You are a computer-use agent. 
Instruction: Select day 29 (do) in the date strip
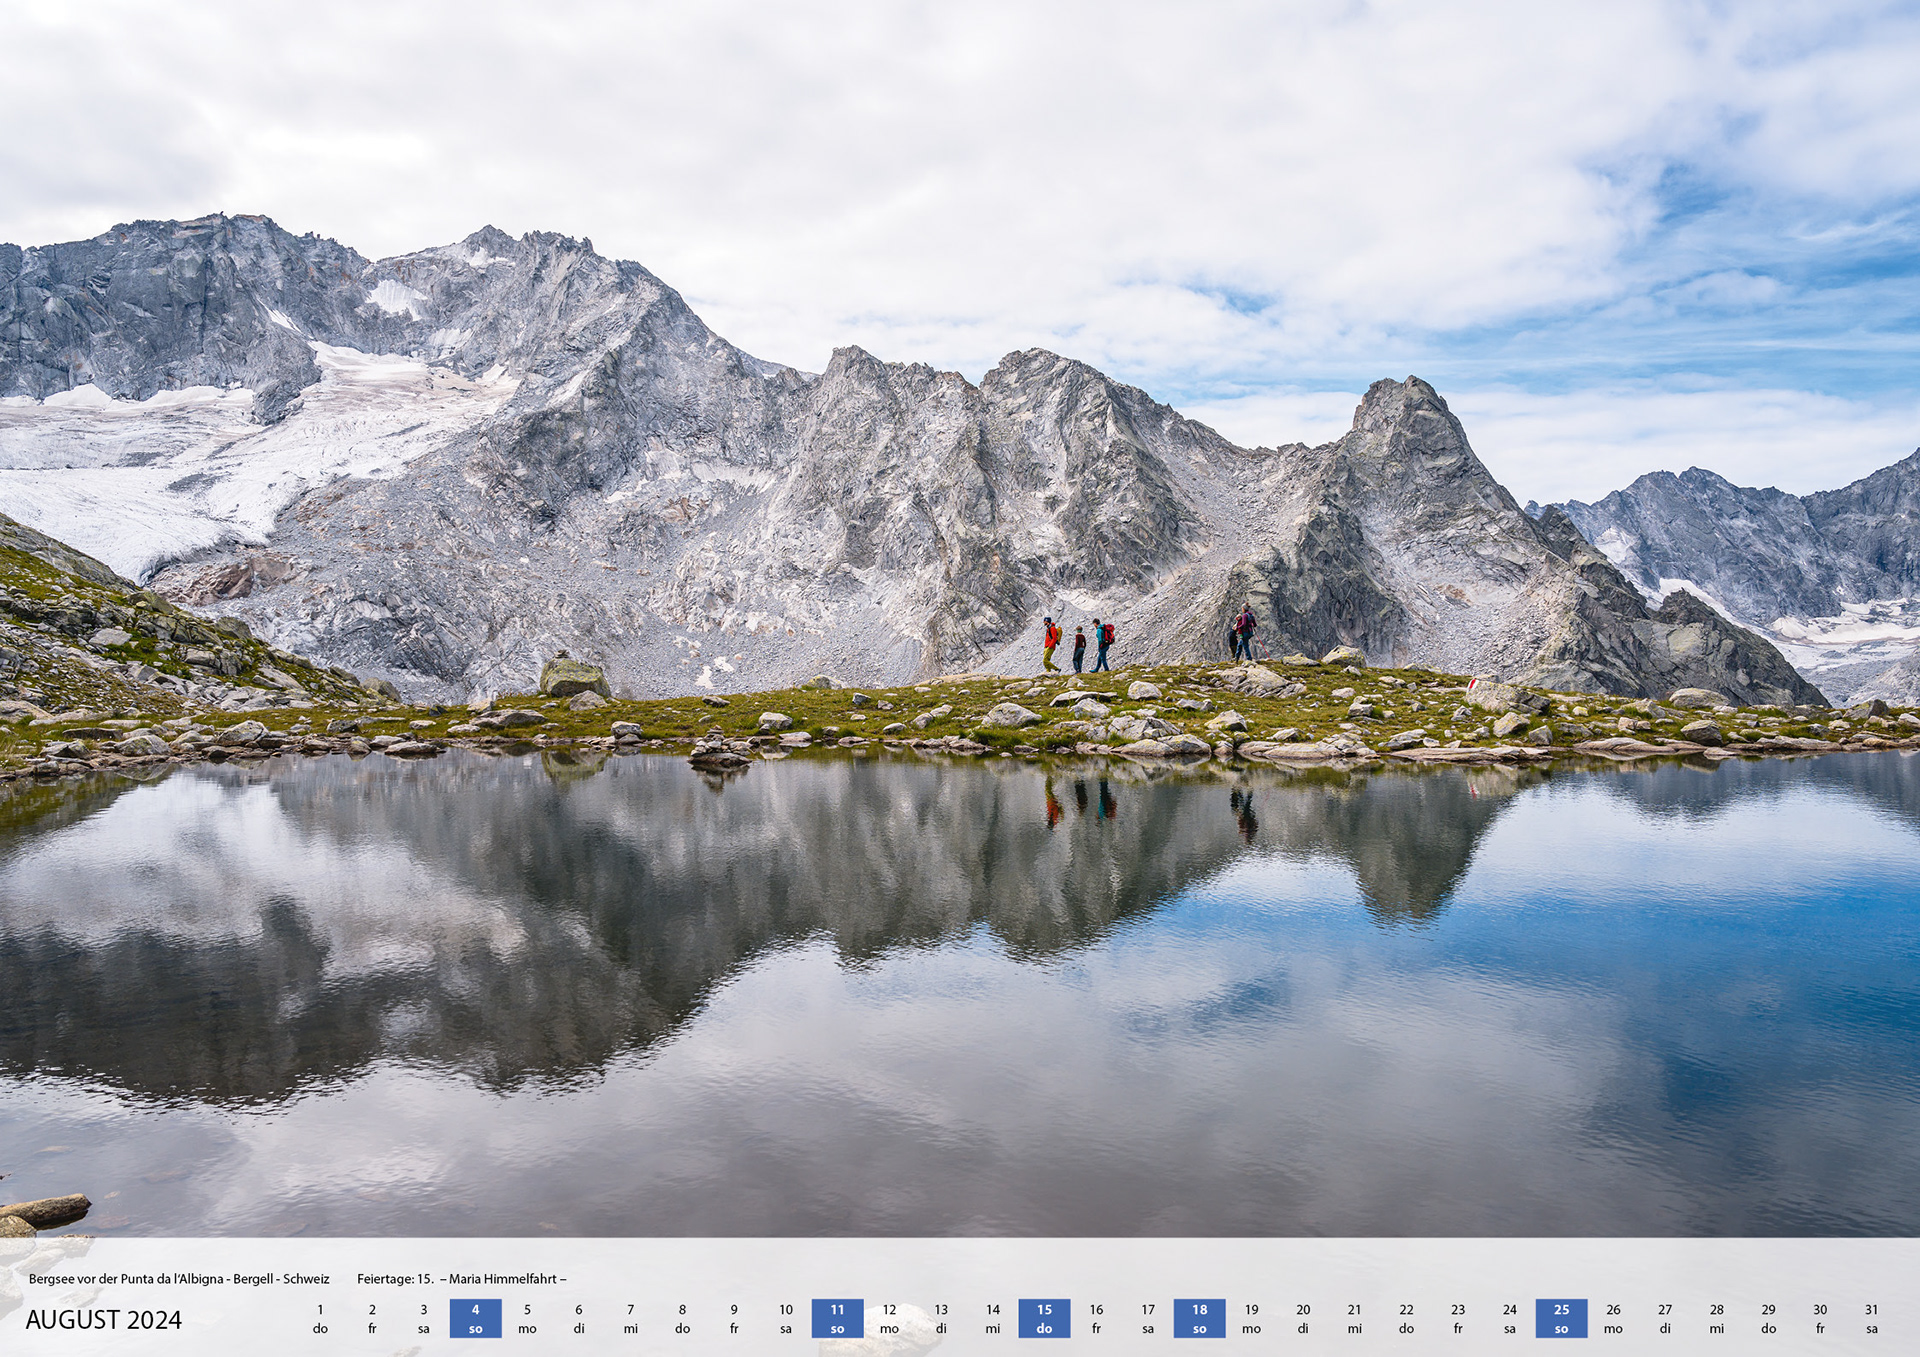(x=1768, y=1319)
